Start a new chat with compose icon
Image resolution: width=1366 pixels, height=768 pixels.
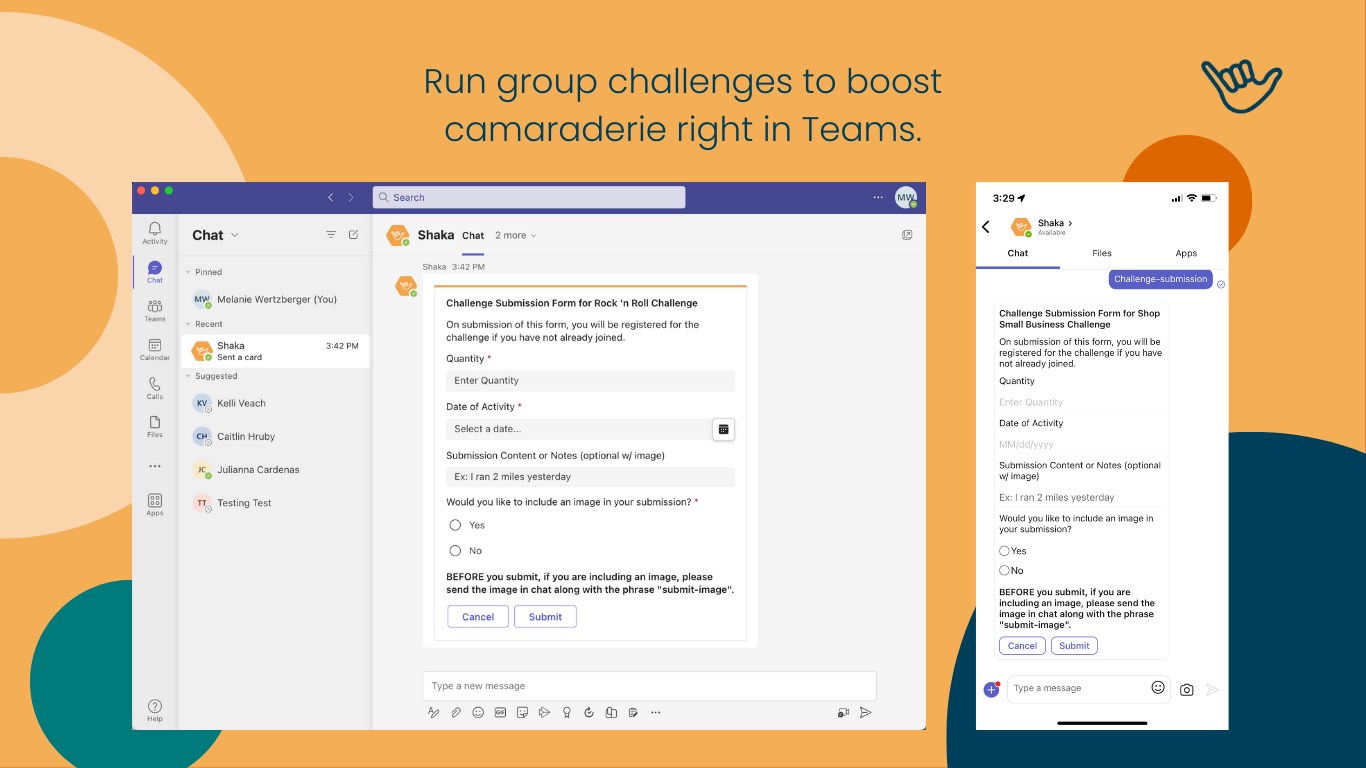pyautogui.click(x=353, y=235)
